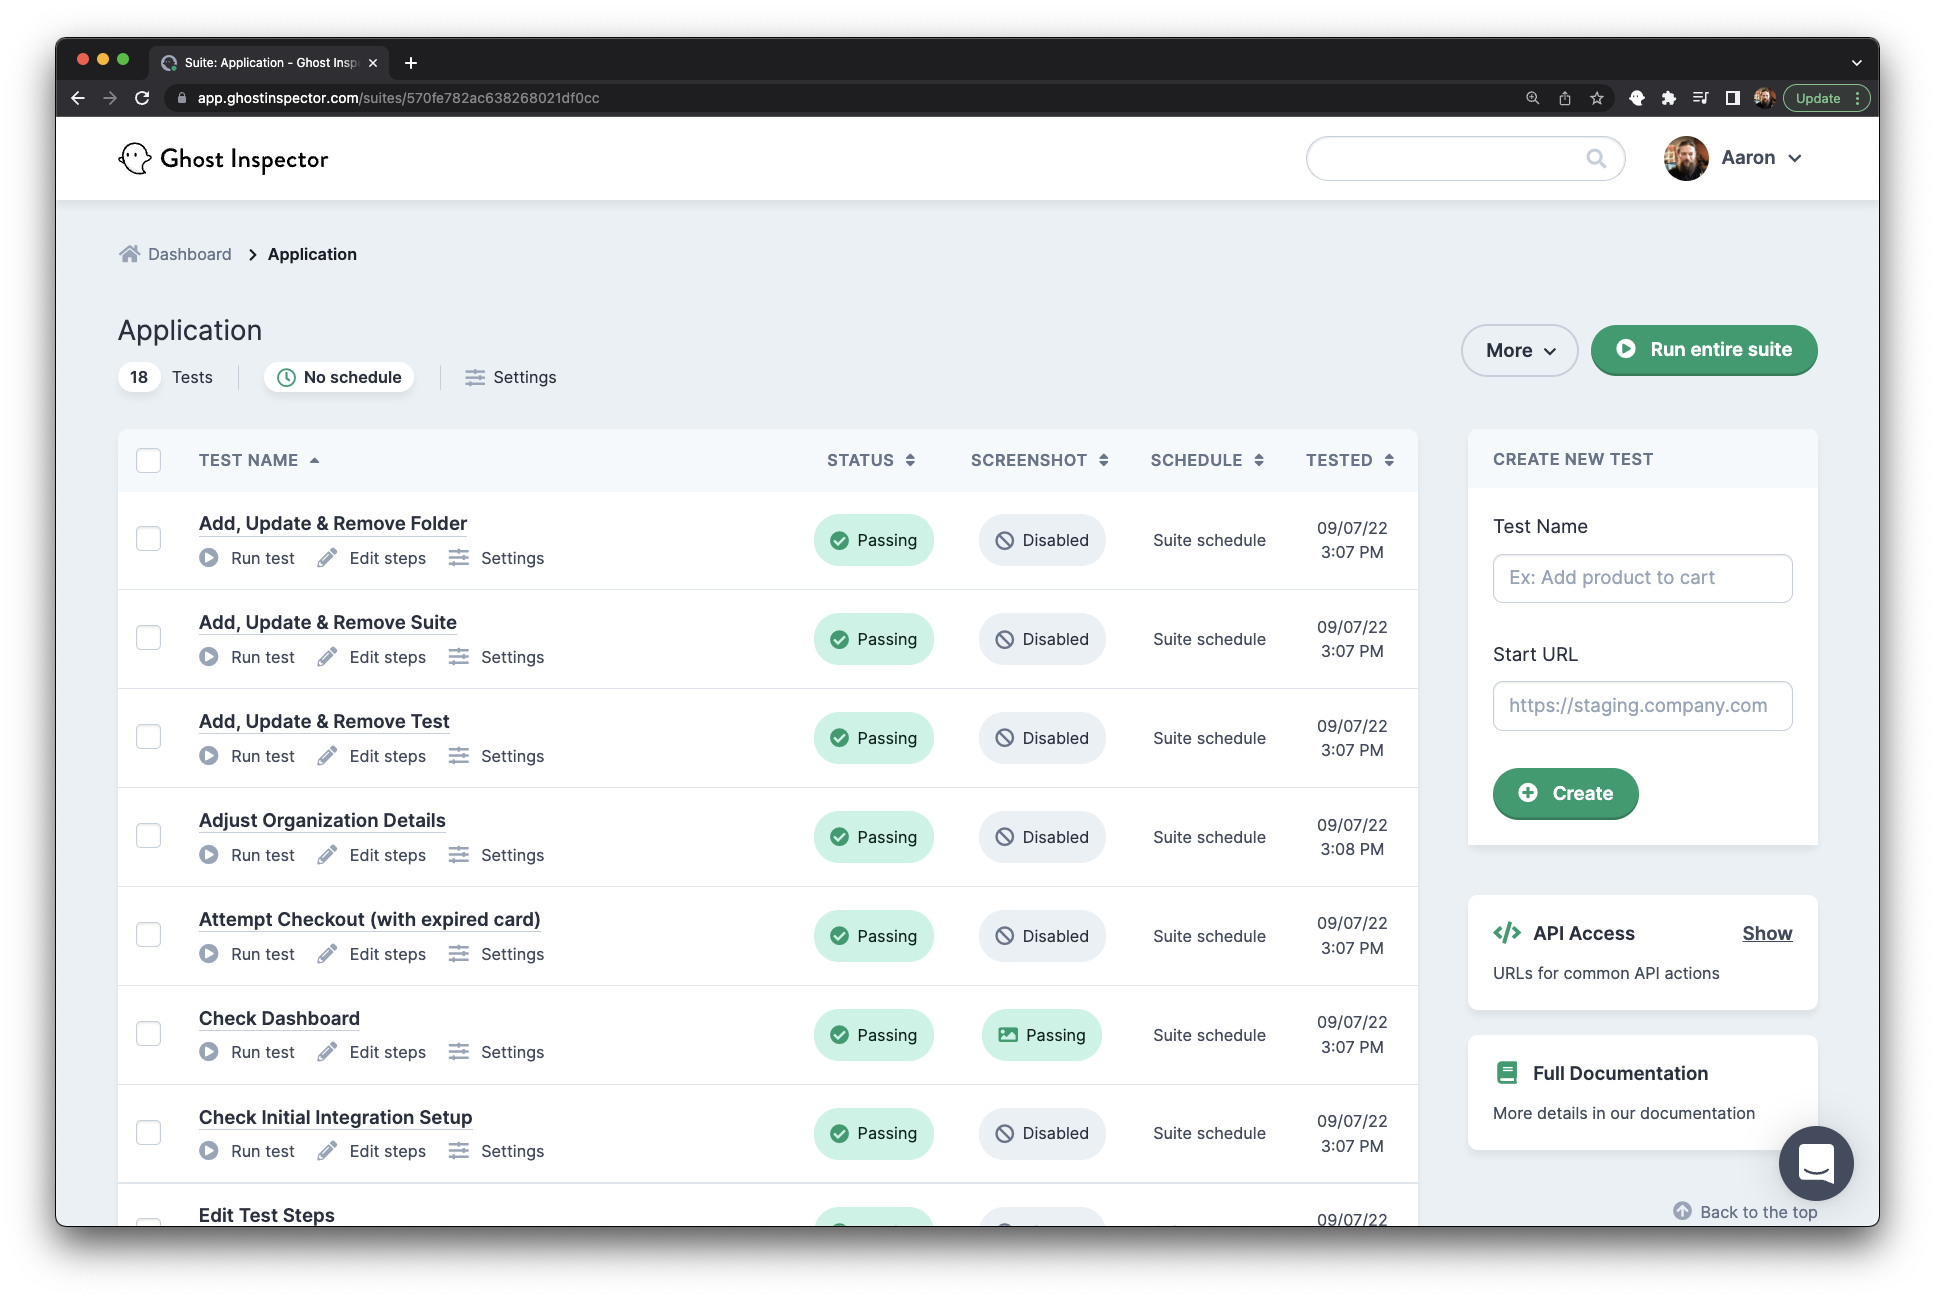The height and width of the screenshot is (1300, 1935).
Task: Click the search magnifier icon
Action: [1596, 159]
